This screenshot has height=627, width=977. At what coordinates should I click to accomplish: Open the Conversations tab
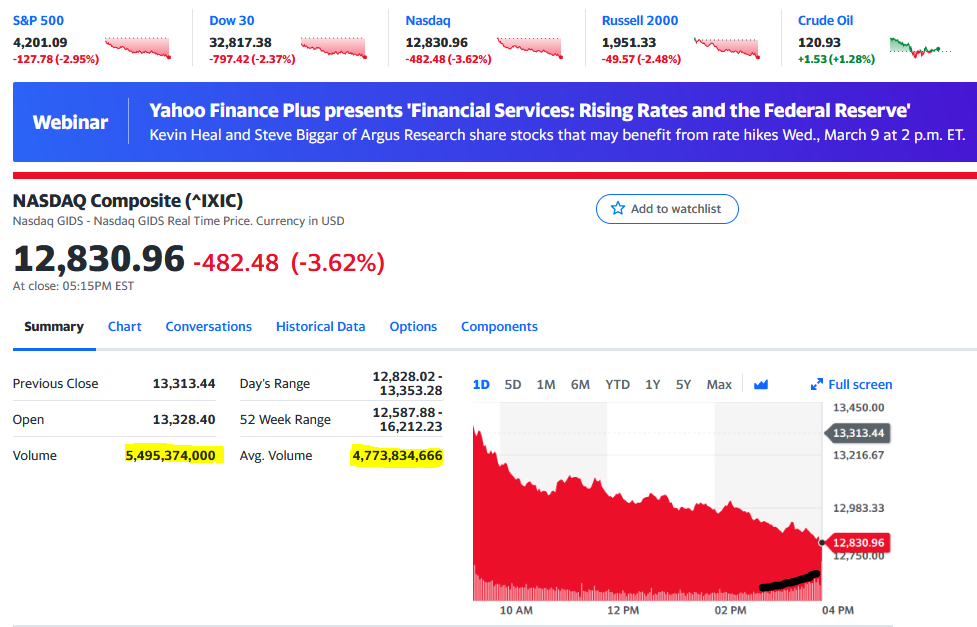[209, 327]
